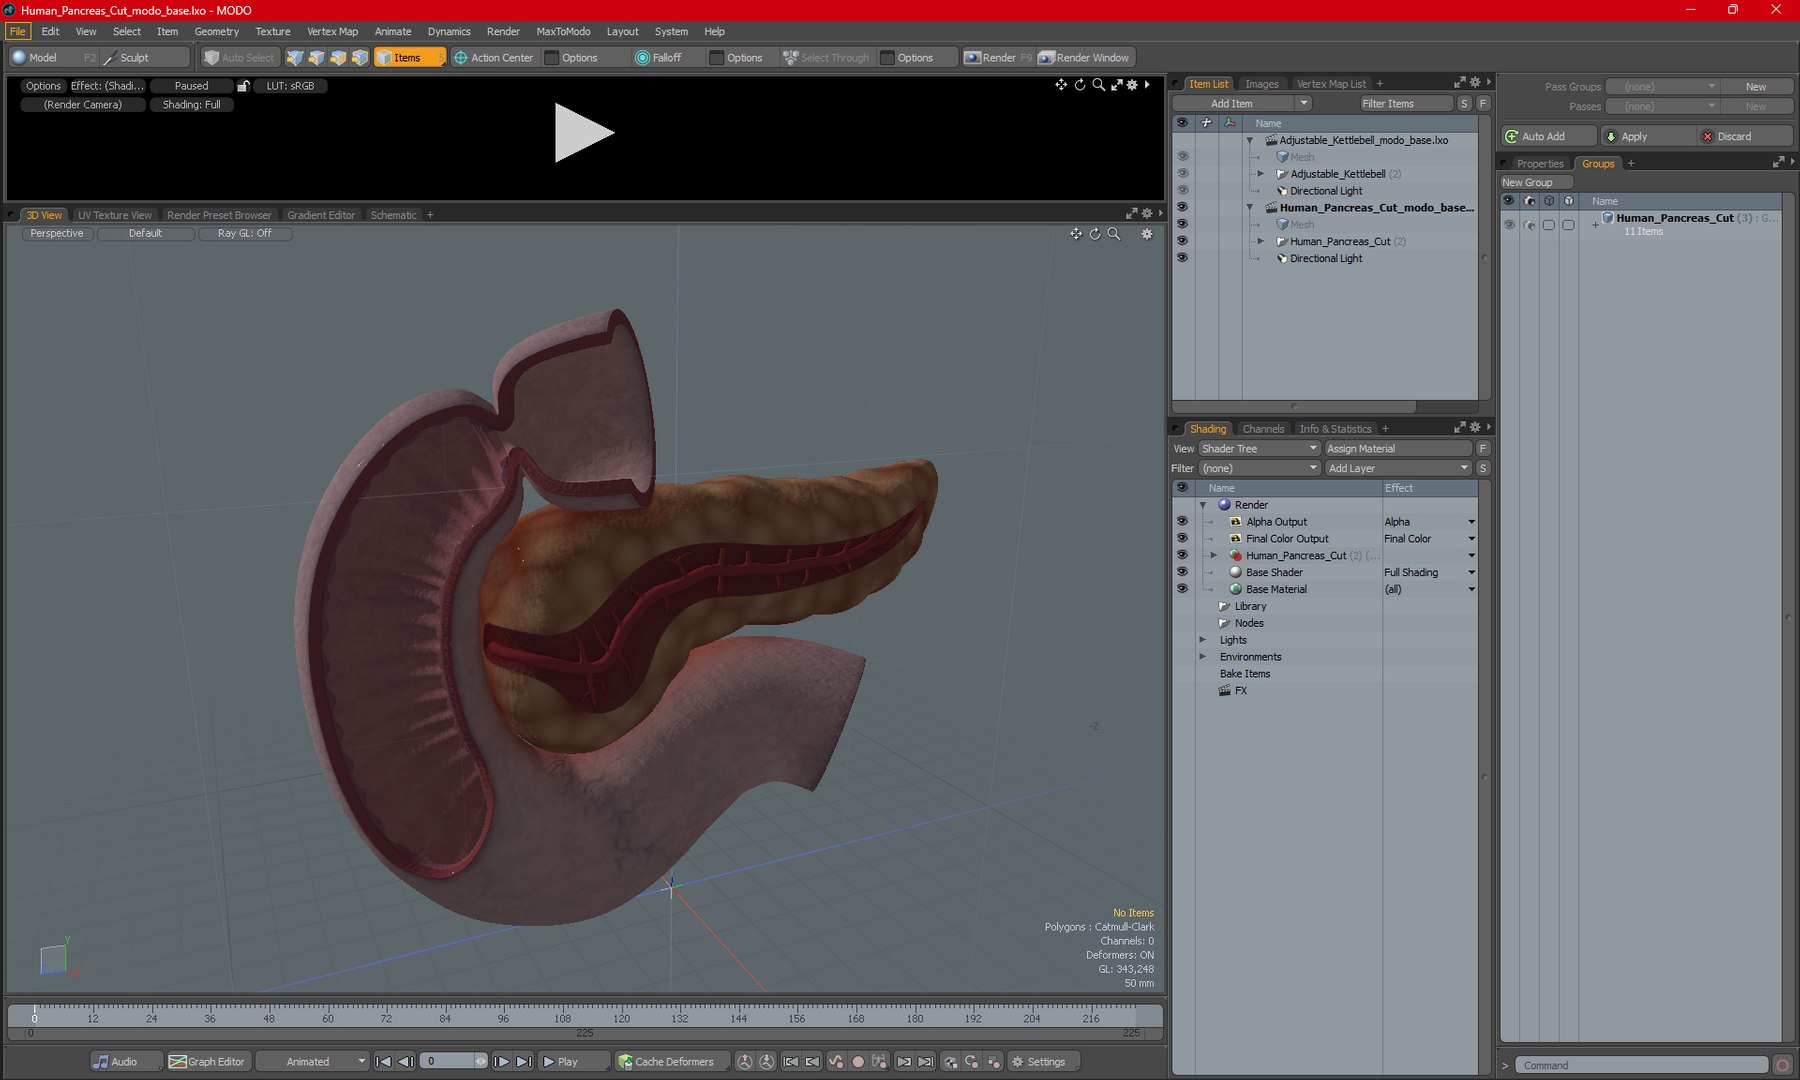Viewport: 1800px width, 1080px height.
Task: Open Add Item dropdown
Action: tap(1241, 104)
